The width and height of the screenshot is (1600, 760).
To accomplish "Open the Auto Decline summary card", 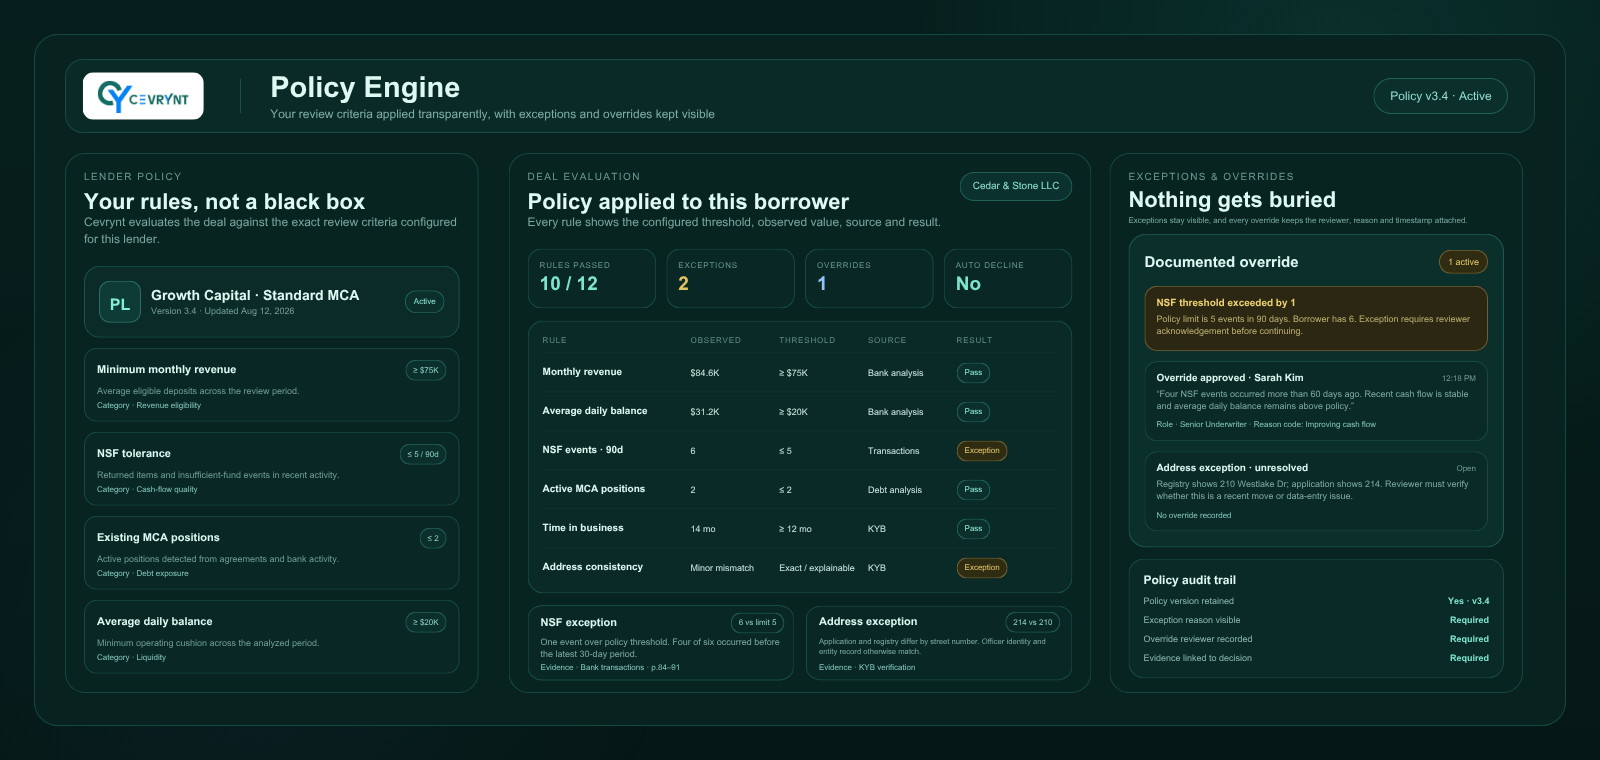I will click(x=1008, y=278).
